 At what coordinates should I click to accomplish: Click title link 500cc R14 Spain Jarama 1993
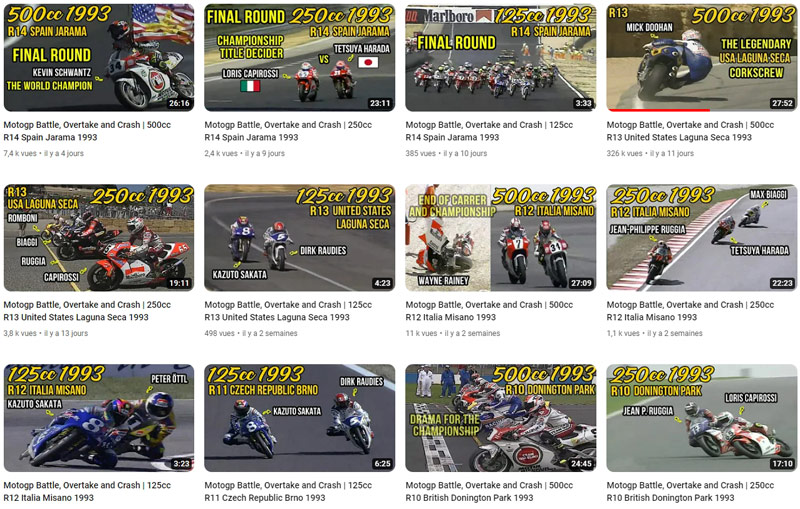coord(87,131)
